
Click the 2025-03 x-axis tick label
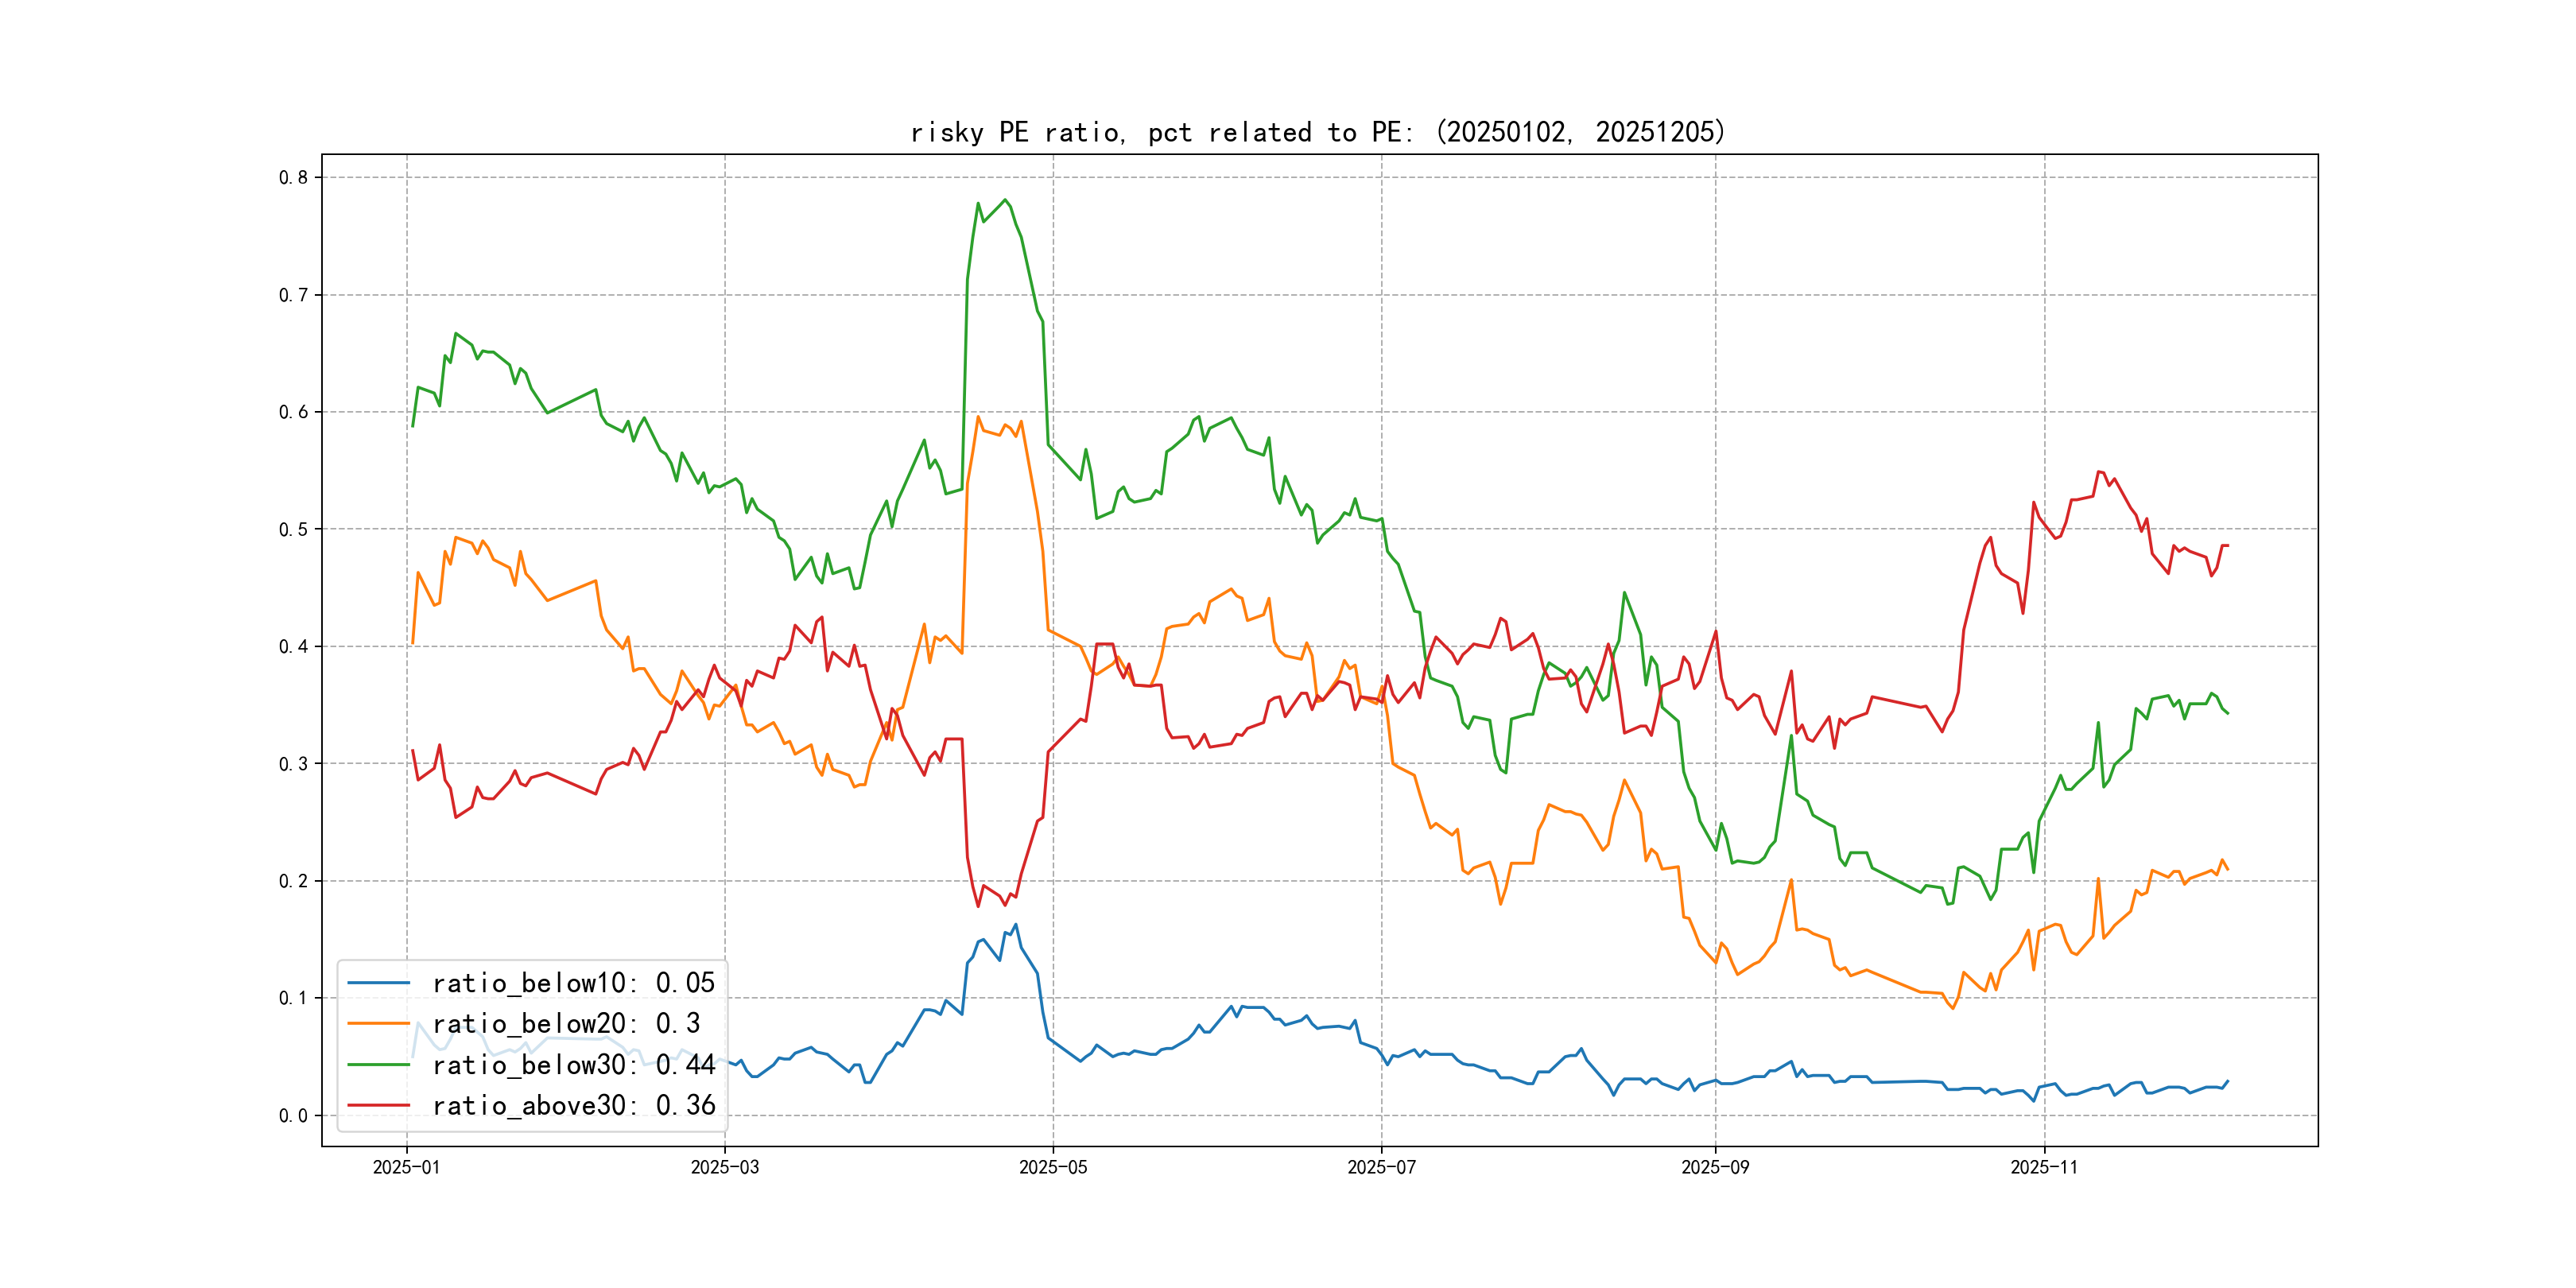724,1168
